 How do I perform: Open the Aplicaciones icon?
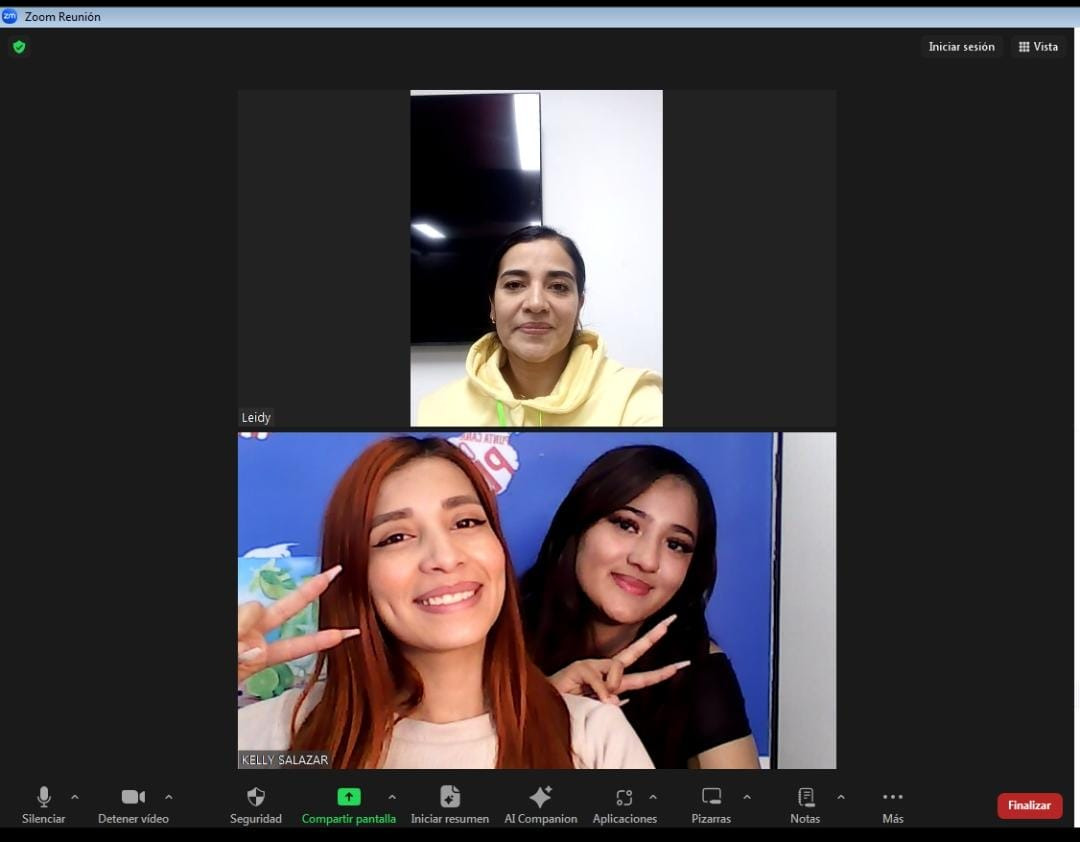pyautogui.click(x=624, y=797)
